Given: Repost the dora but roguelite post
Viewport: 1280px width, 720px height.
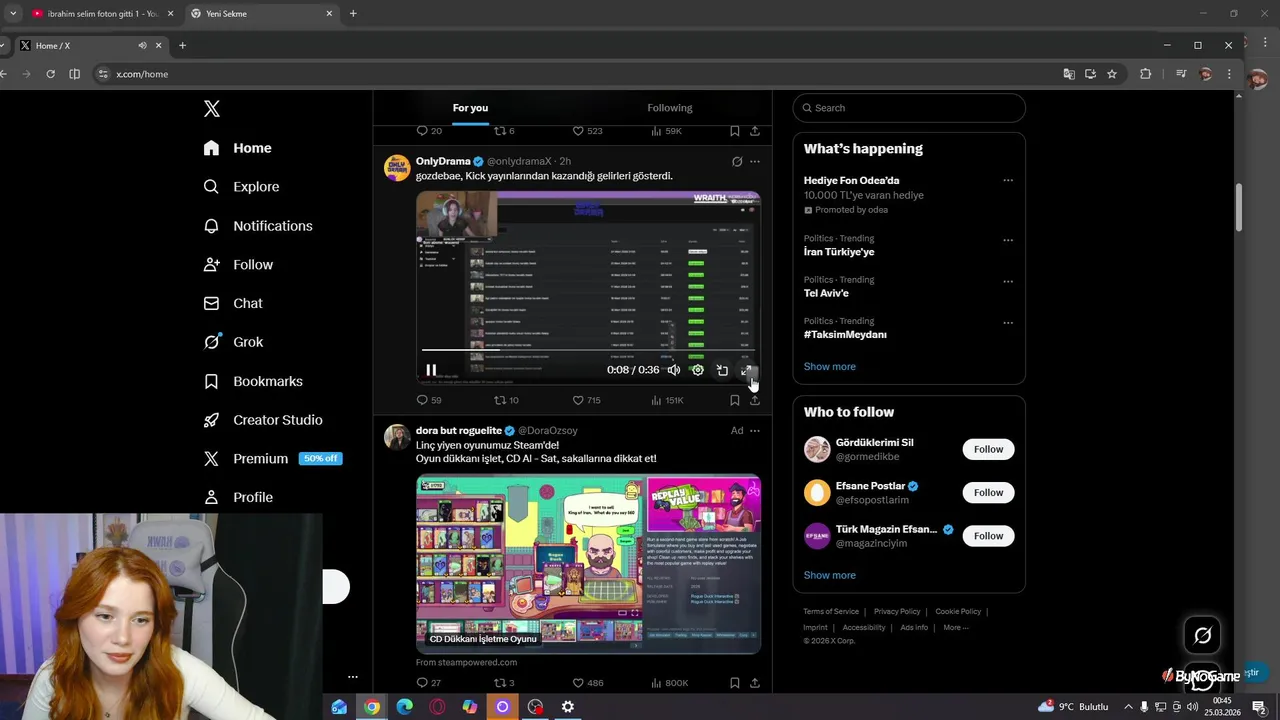Looking at the screenshot, I should (x=504, y=683).
